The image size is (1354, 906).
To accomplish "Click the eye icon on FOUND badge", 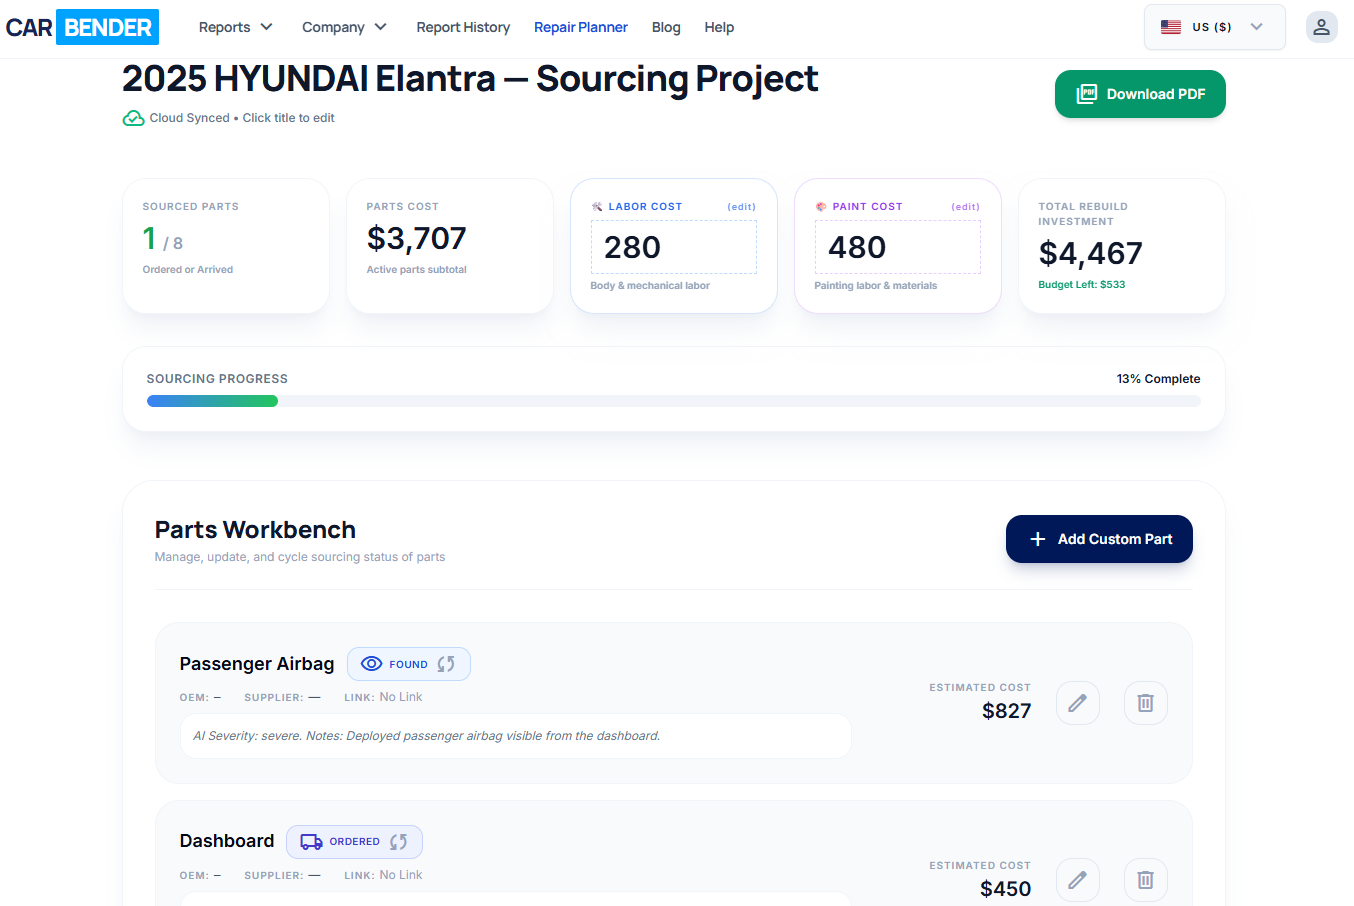I will coord(371,664).
